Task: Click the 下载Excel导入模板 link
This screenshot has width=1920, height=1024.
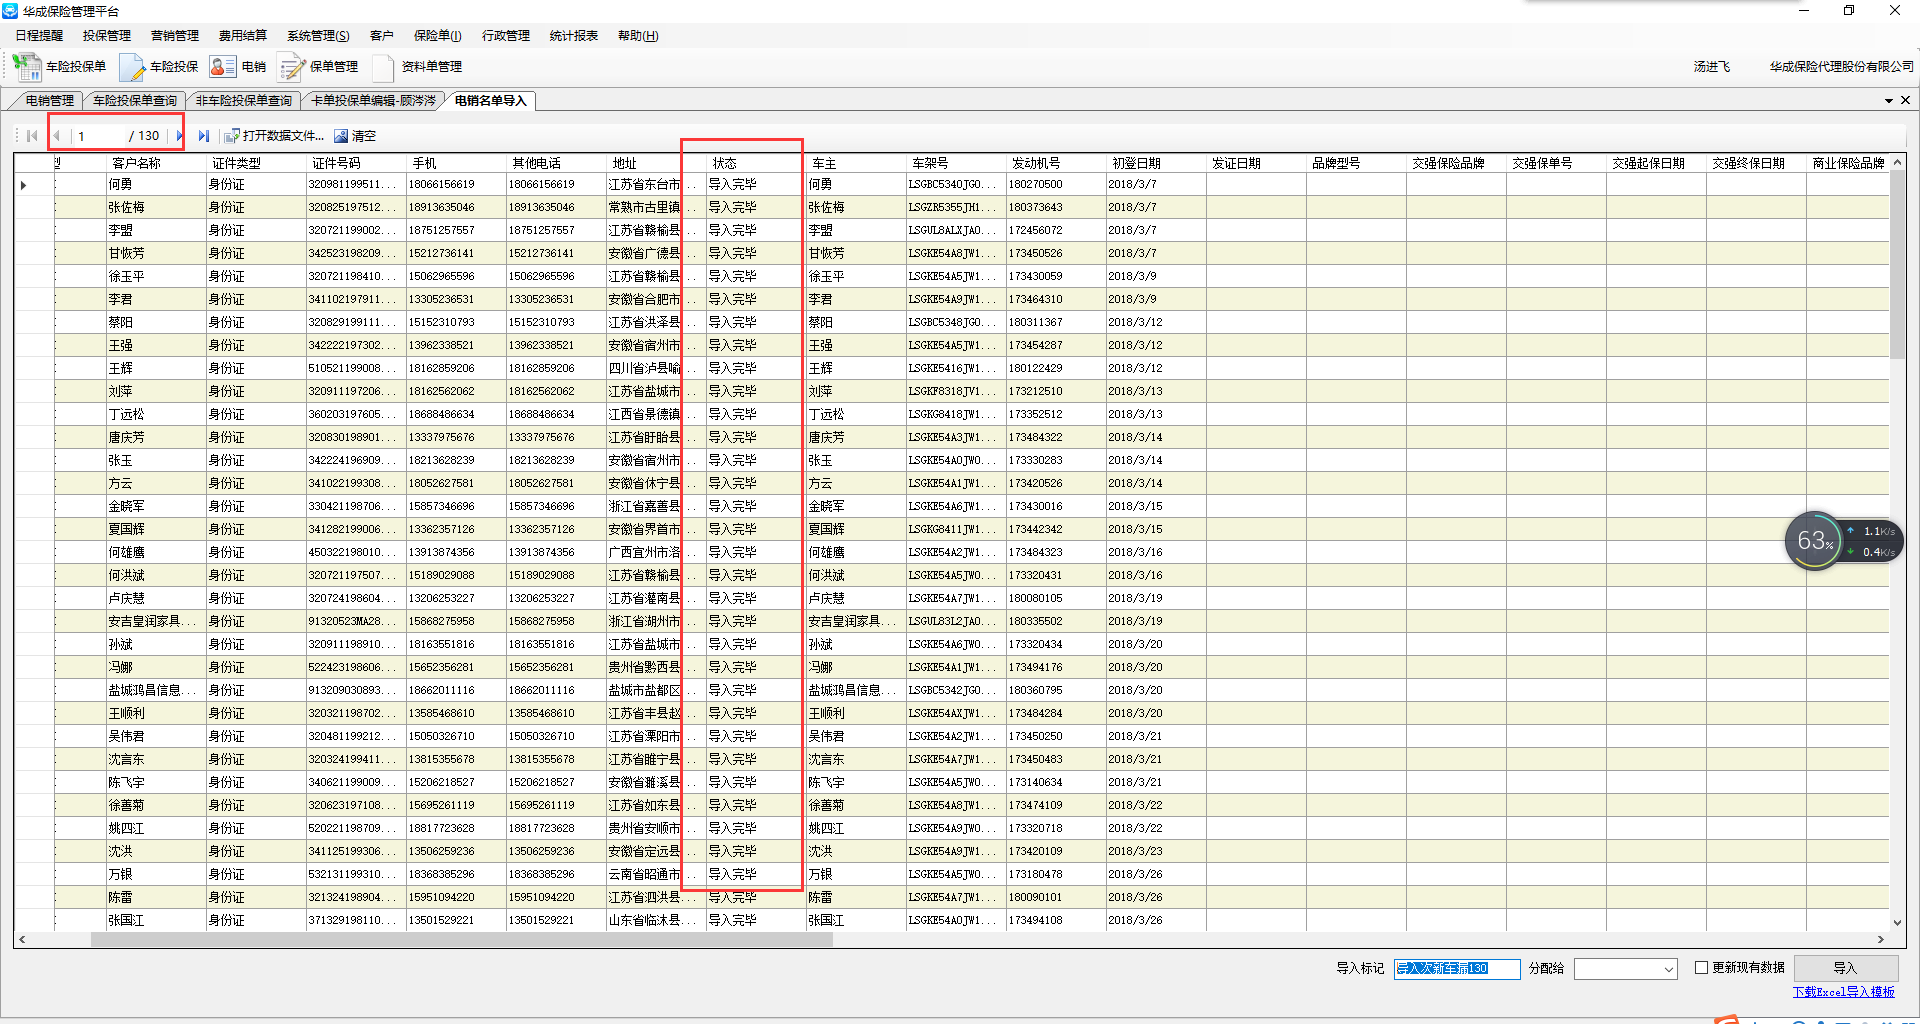Action: tap(1843, 992)
